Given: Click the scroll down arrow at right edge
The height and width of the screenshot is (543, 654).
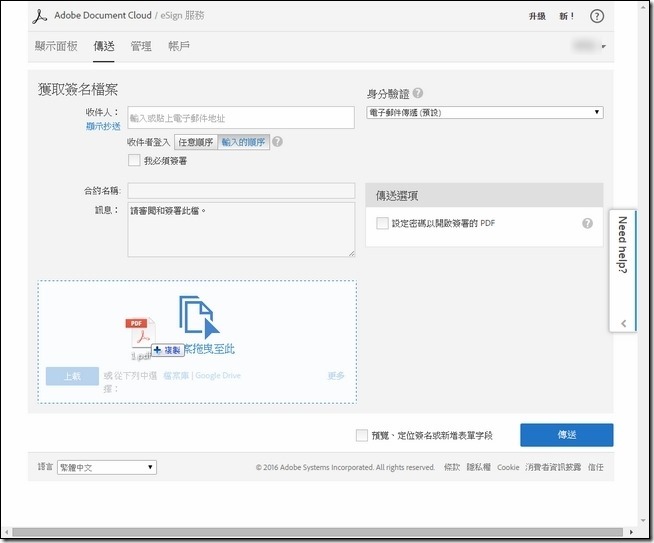Looking at the screenshot, I should click(643, 520).
